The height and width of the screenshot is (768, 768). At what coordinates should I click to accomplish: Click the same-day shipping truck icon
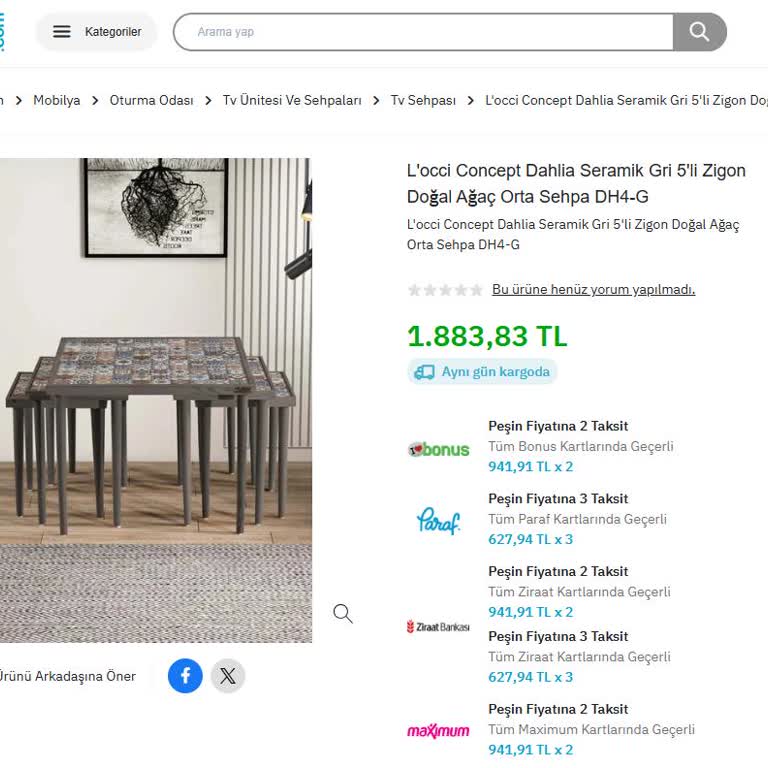point(425,372)
